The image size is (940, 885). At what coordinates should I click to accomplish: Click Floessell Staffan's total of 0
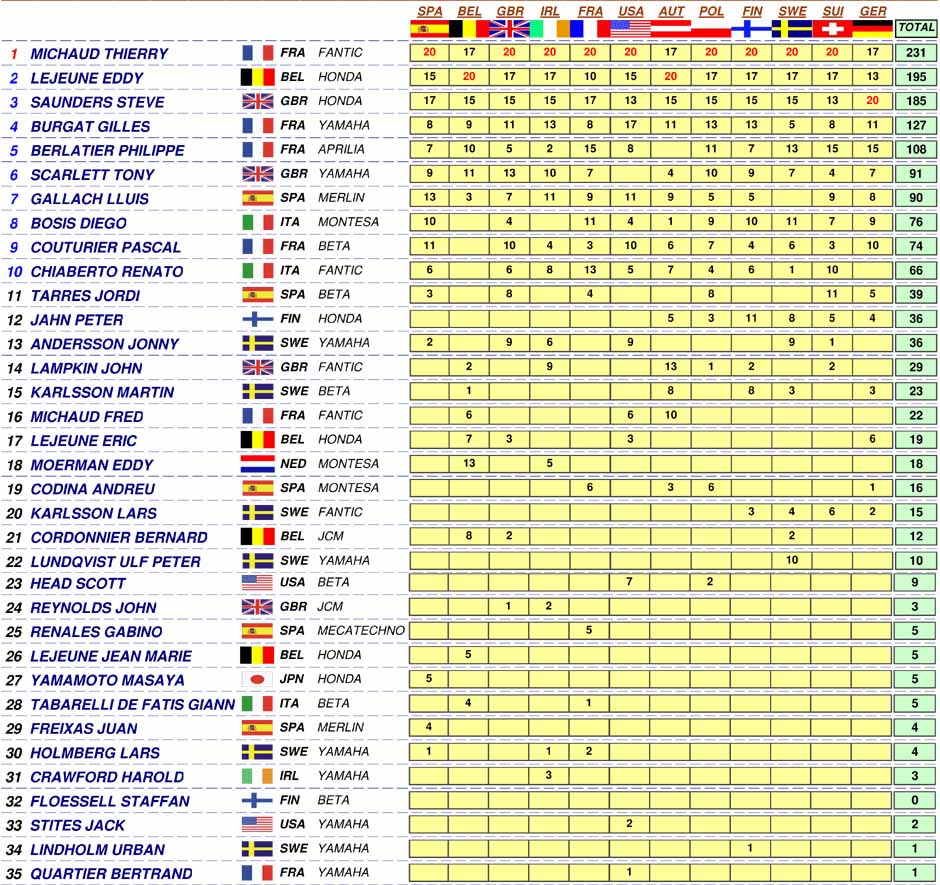pyautogui.click(x=915, y=800)
